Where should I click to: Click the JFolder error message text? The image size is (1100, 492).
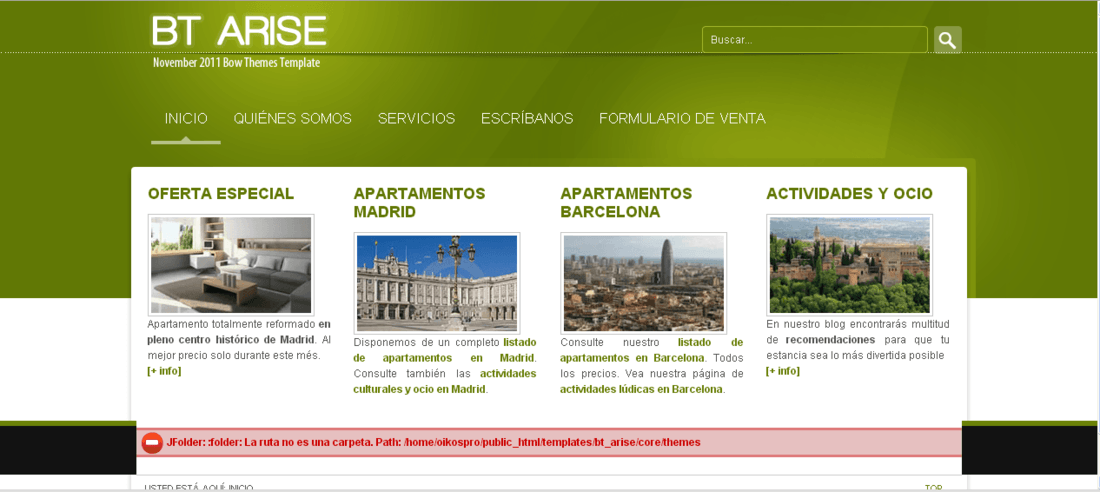tap(434, 443)
